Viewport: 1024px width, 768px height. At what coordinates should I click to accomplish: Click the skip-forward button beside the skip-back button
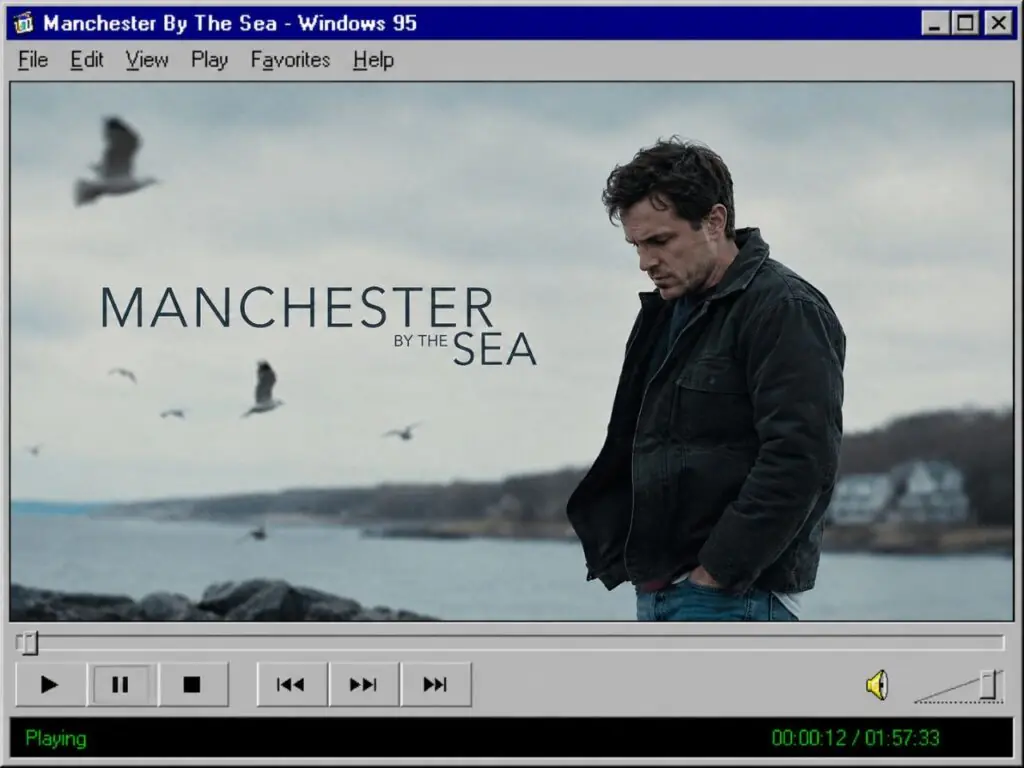coord(364,684)
